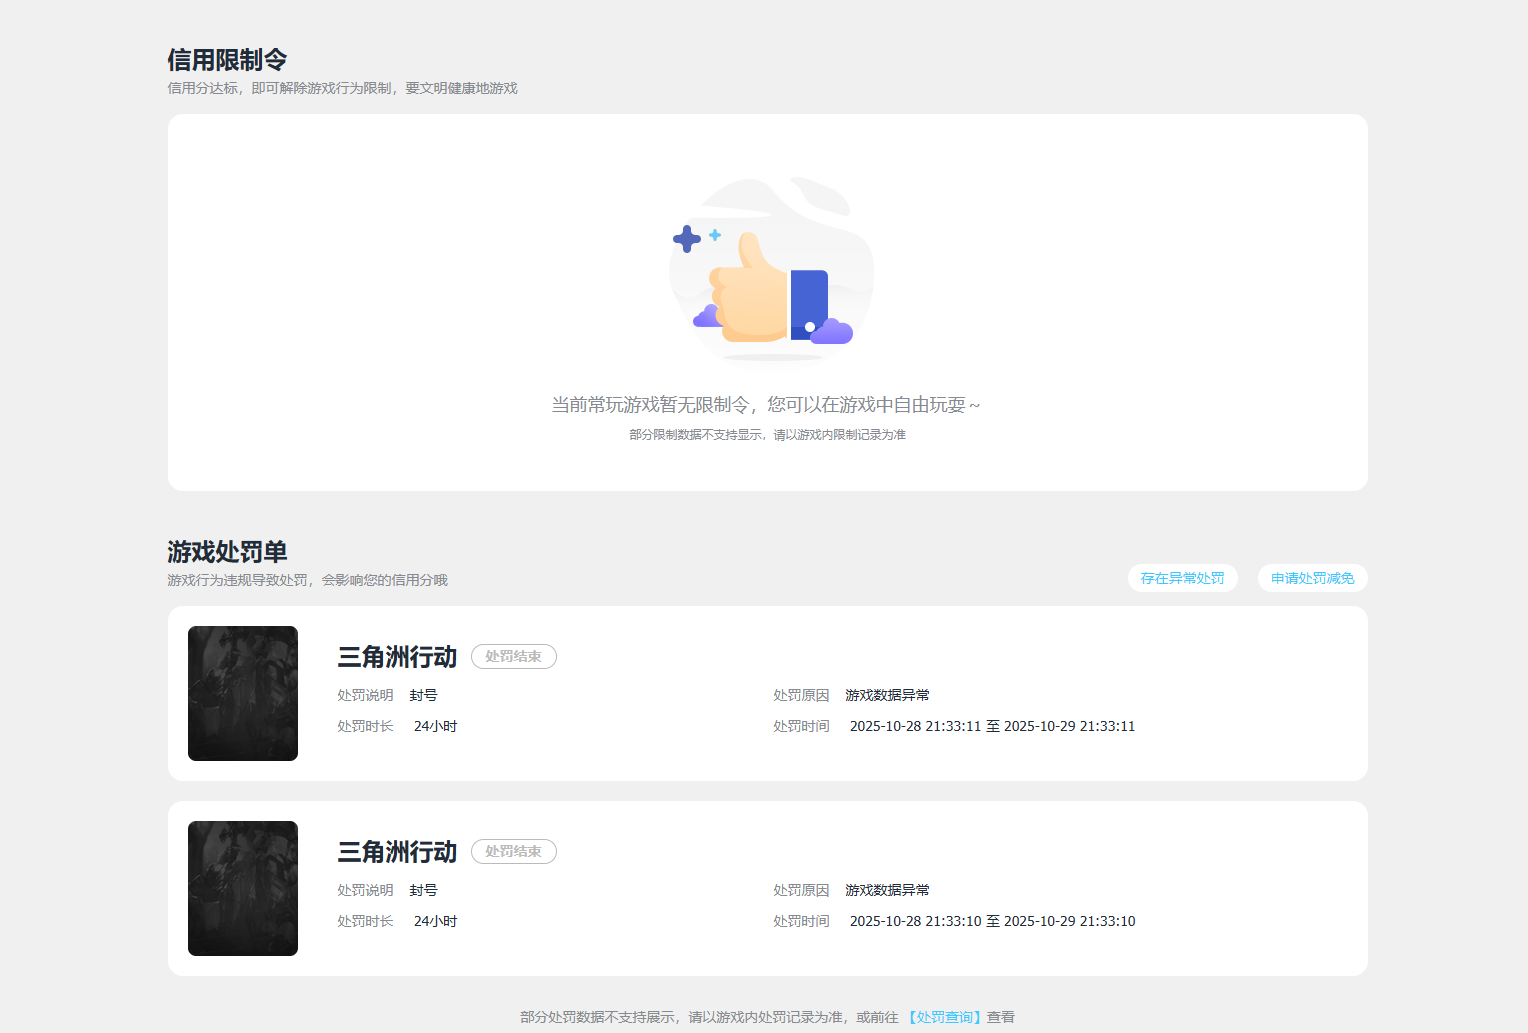Image resolution: width=1528 pixels, height=1033 pixels.
Task: Click the first 游戏数据异常 penalty reason
Action: click(887, 695)
